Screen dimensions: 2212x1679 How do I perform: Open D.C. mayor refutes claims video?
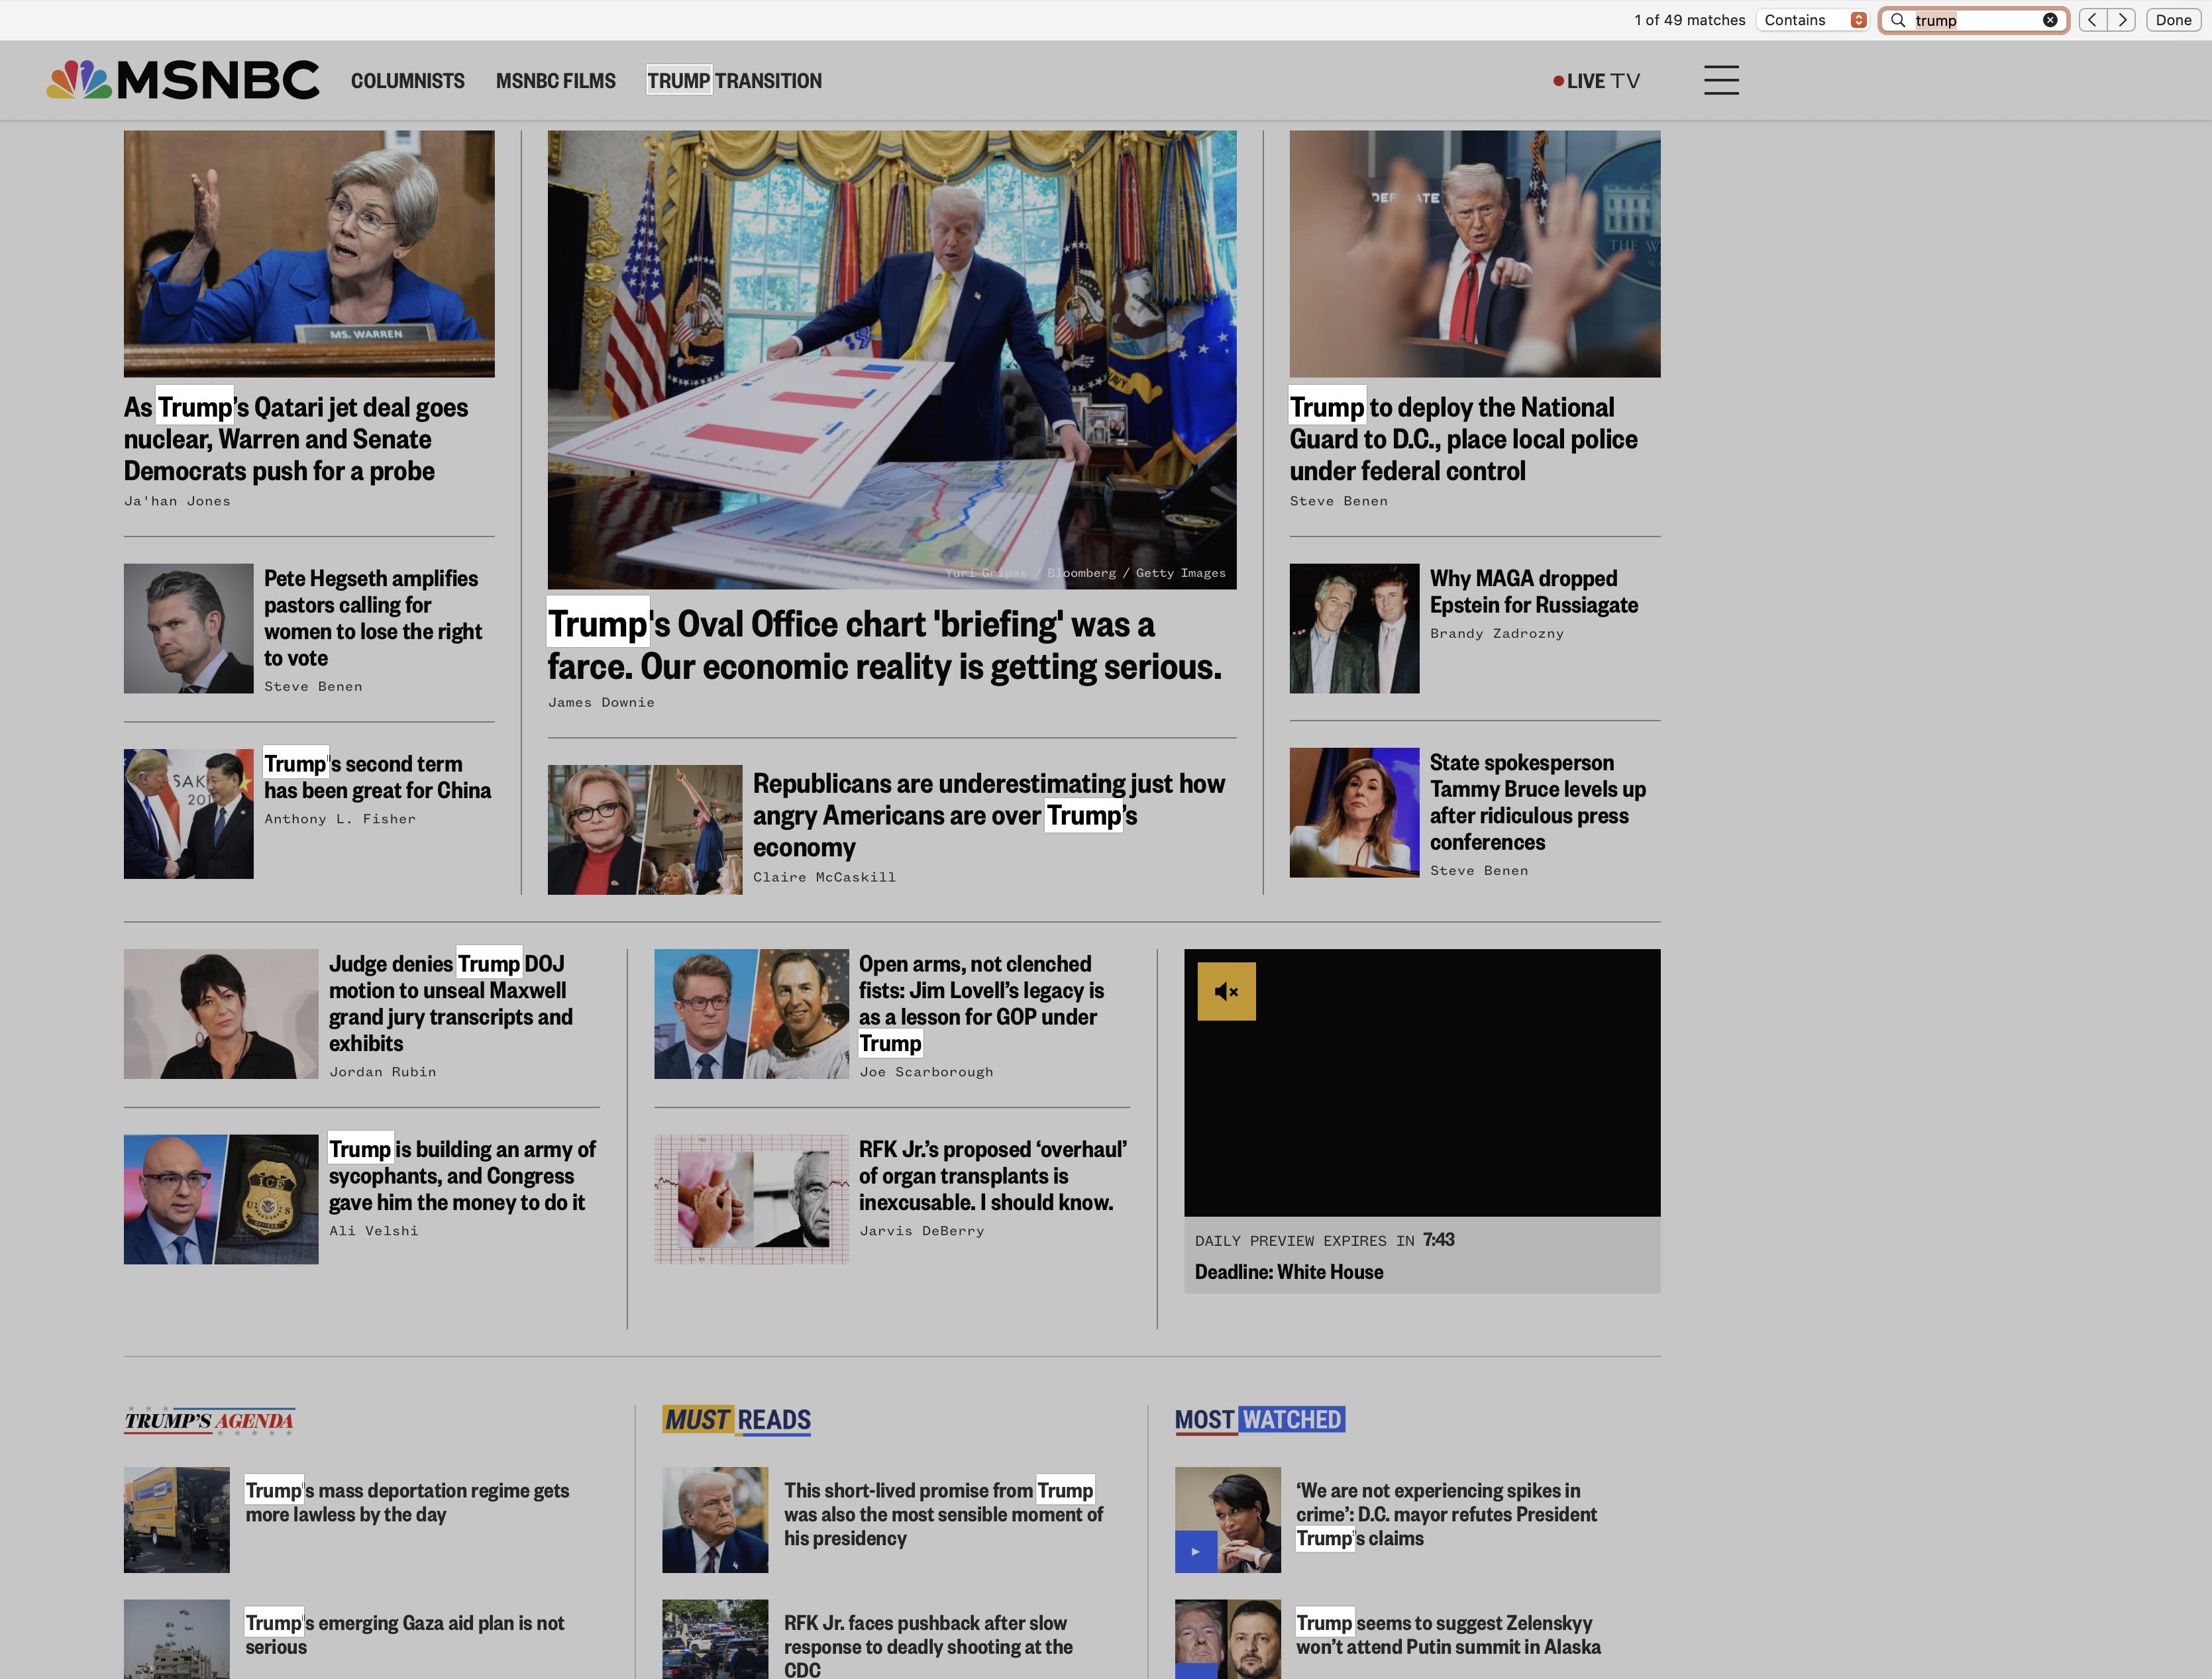click(x=1446, y=1514)
